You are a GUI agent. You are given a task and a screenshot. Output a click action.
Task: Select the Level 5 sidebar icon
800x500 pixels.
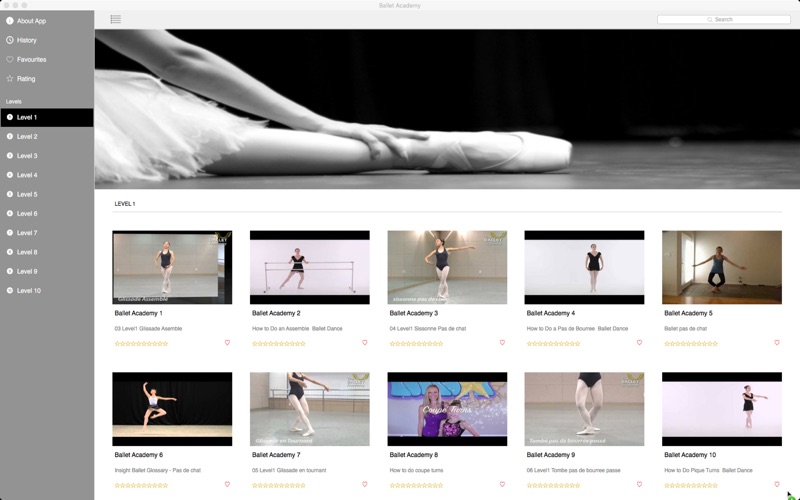pos(10,194)
